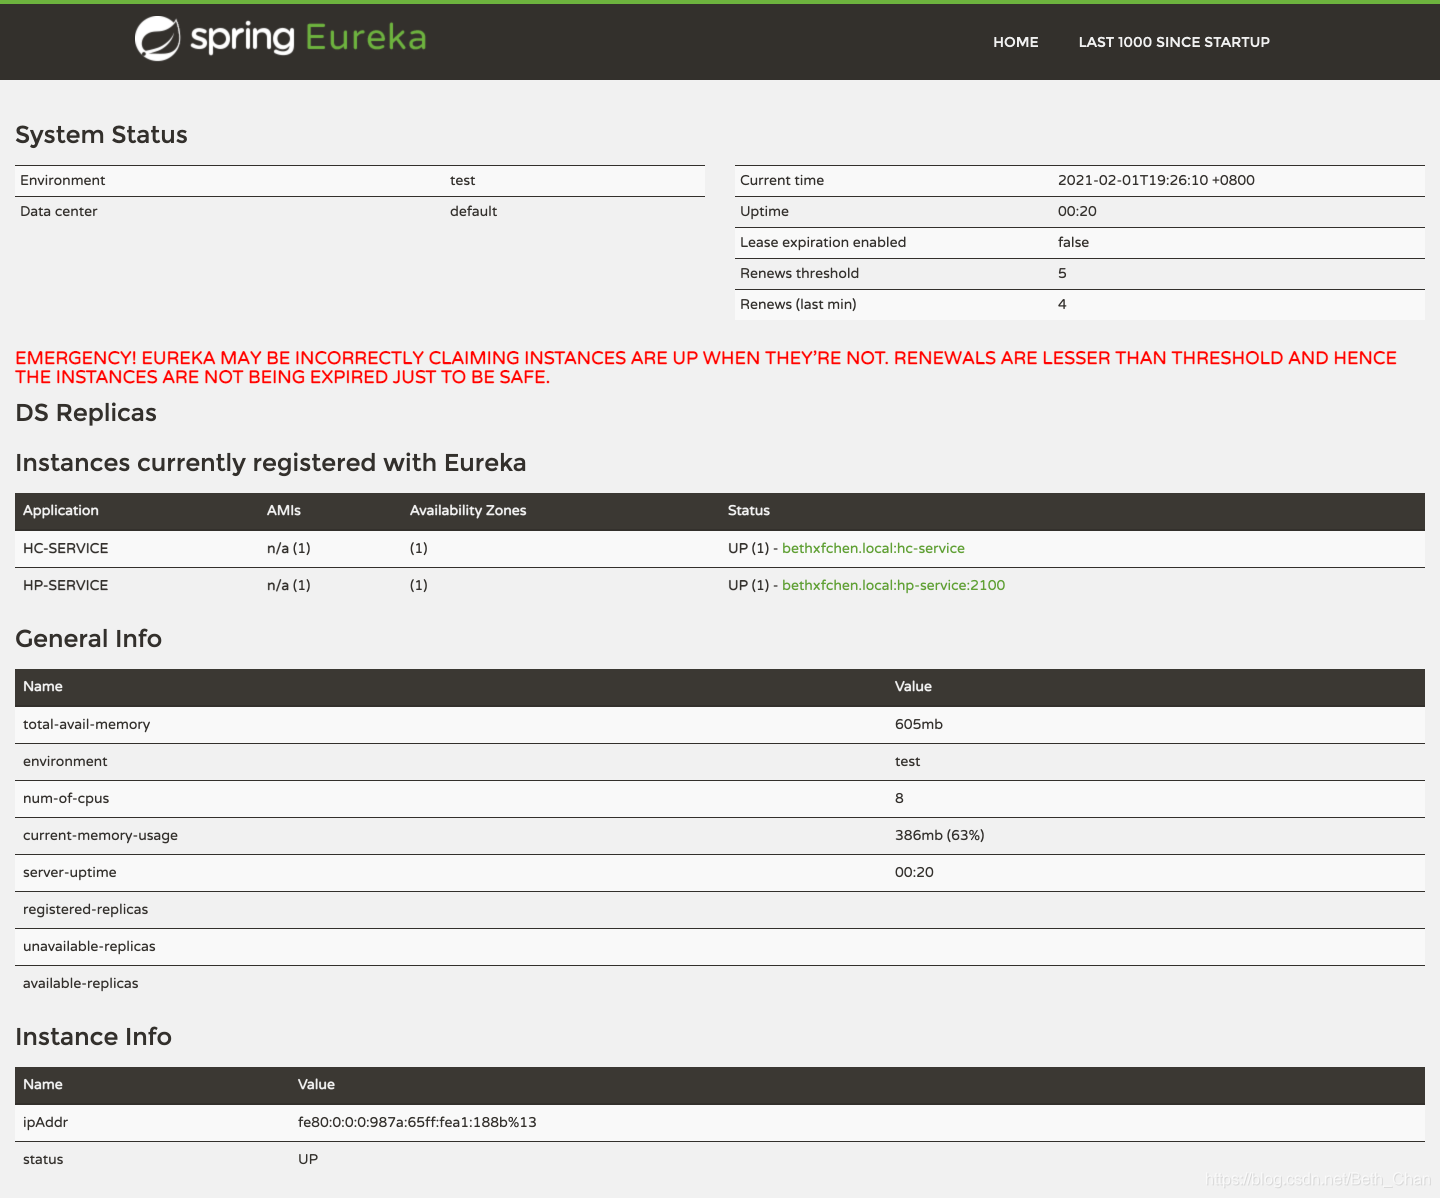Click the 'status' row name in Instance Info
1440x1198 pixels.
(43, 1159)
